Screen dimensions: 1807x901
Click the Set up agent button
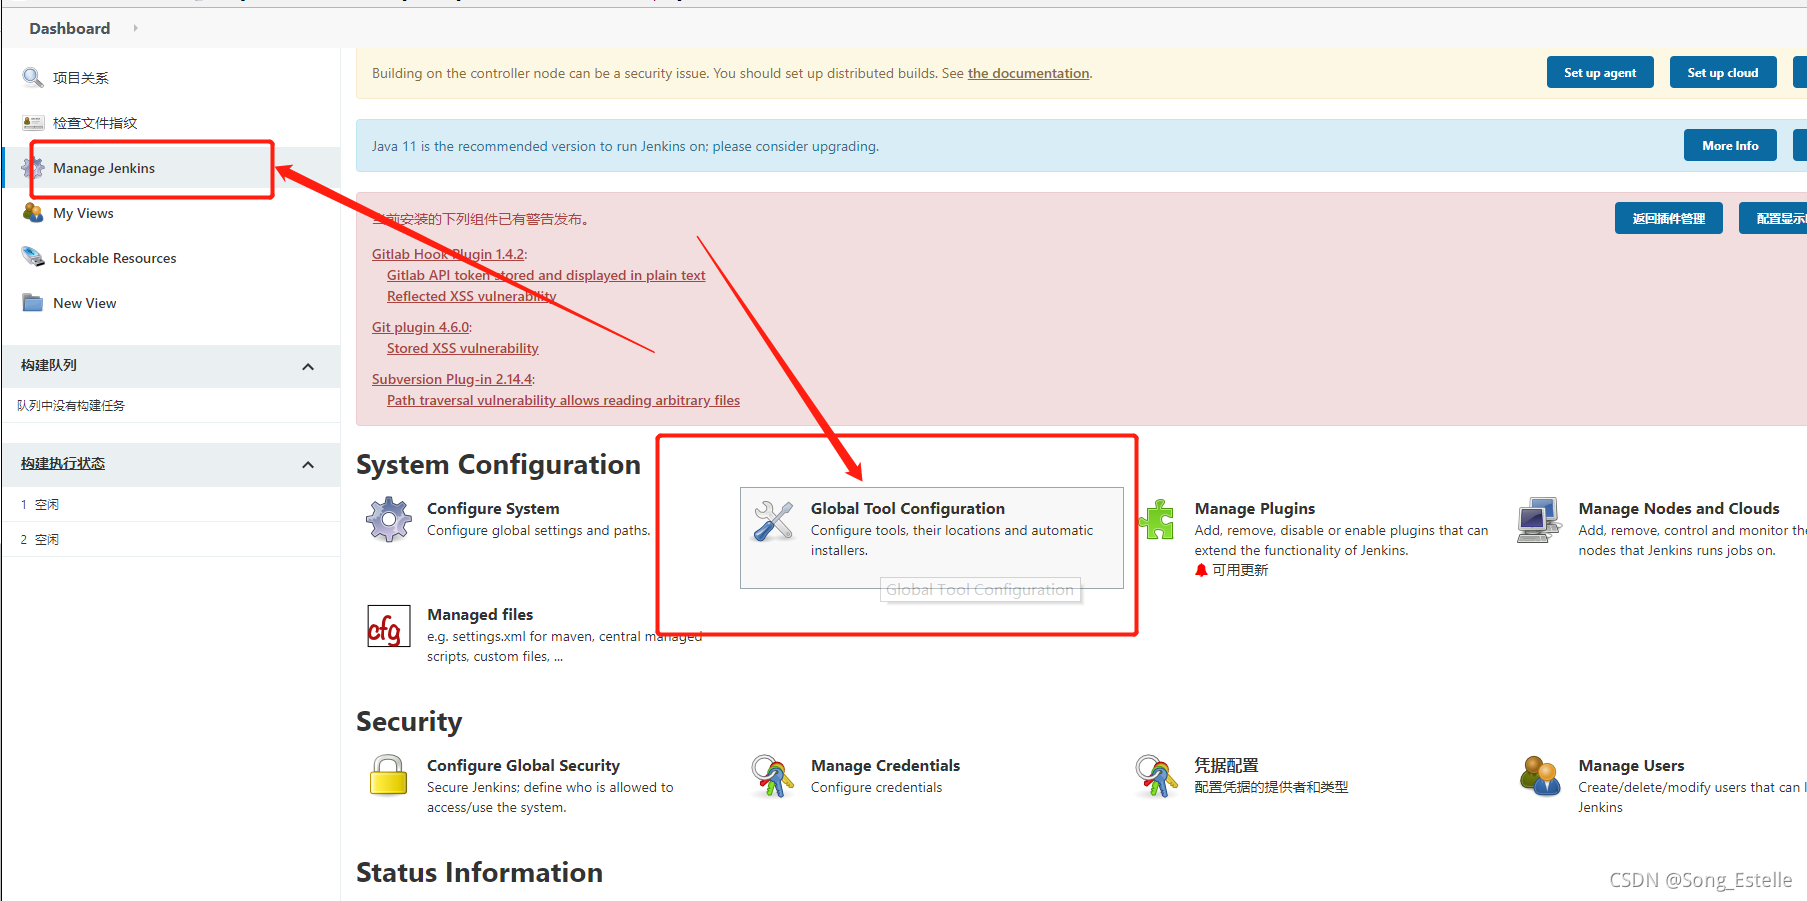point(1600,72)
